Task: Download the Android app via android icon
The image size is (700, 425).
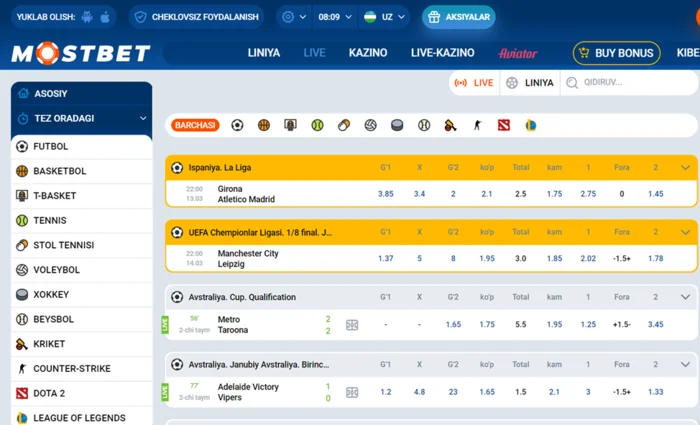Action: click(x=87, y=17)
